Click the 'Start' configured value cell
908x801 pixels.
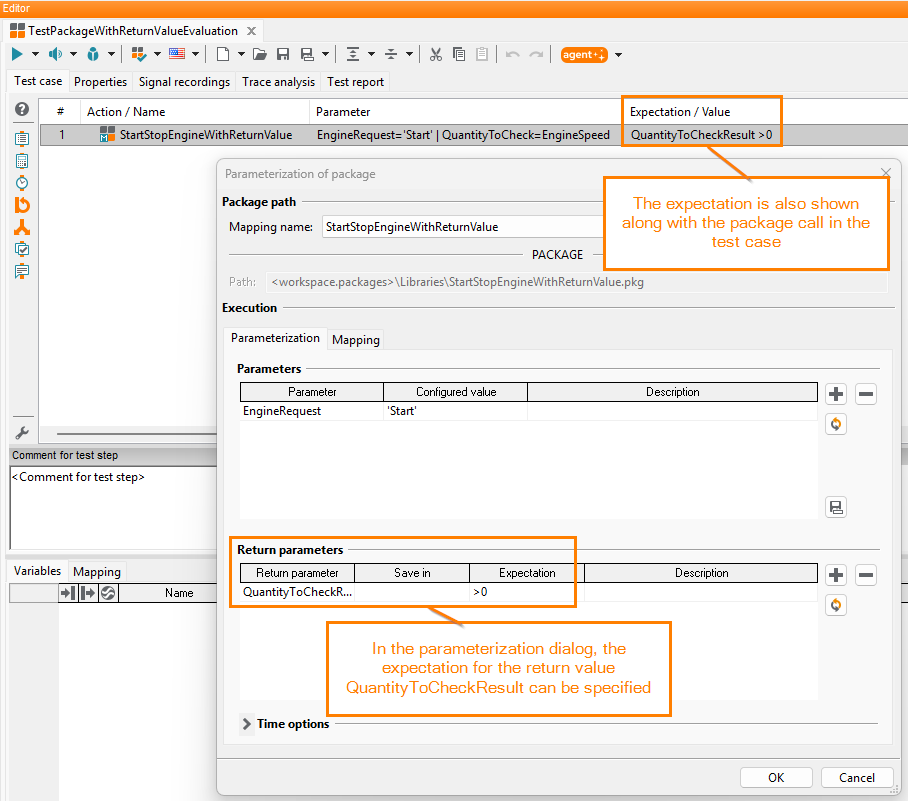tap(455, 411)
